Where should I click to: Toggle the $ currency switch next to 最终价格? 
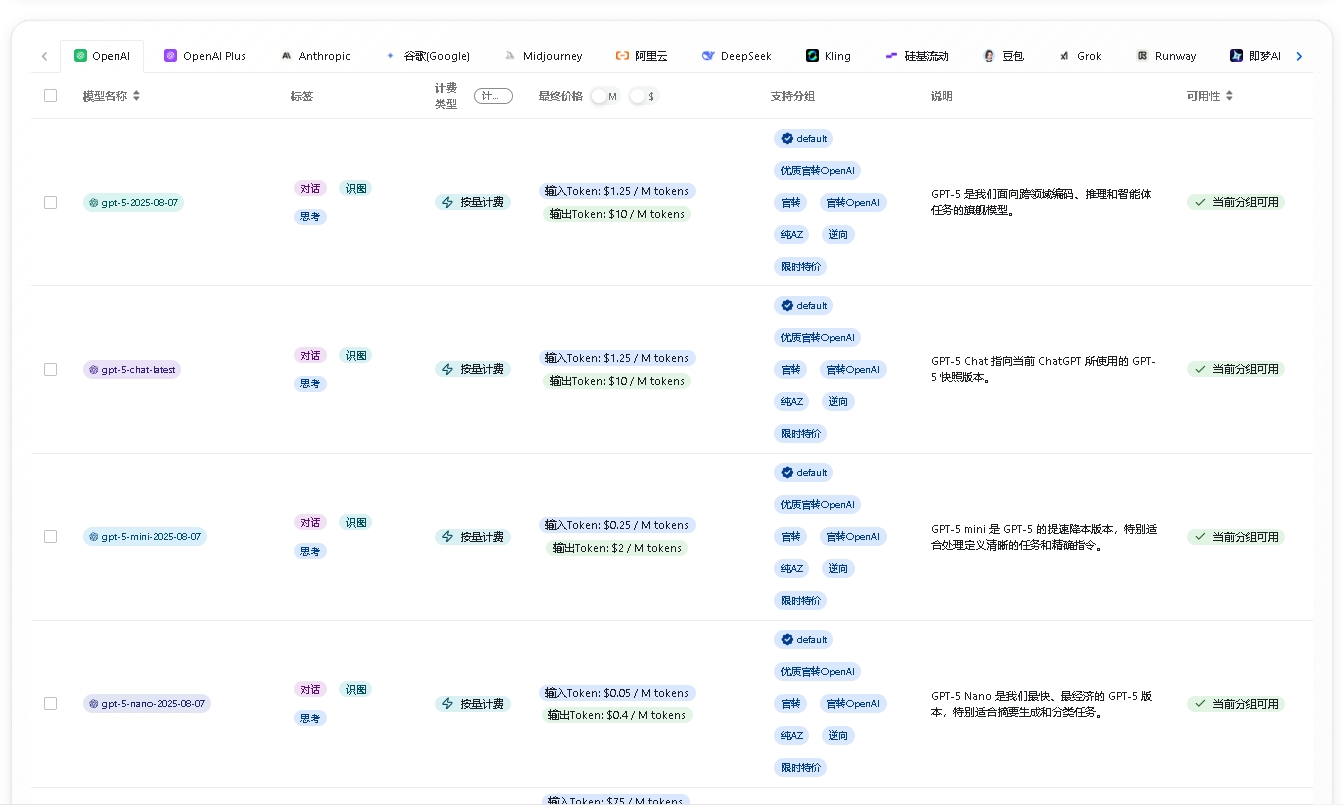644,96
